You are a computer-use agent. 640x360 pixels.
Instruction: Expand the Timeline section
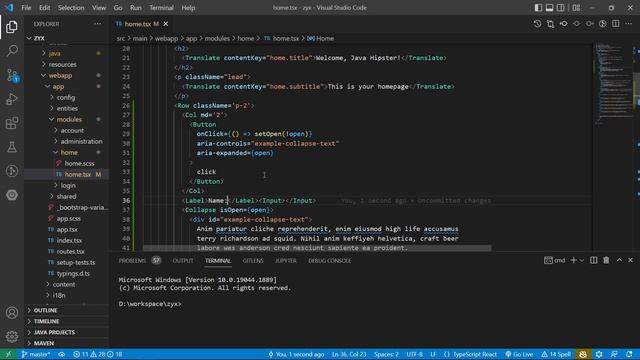tap(46, 322)
